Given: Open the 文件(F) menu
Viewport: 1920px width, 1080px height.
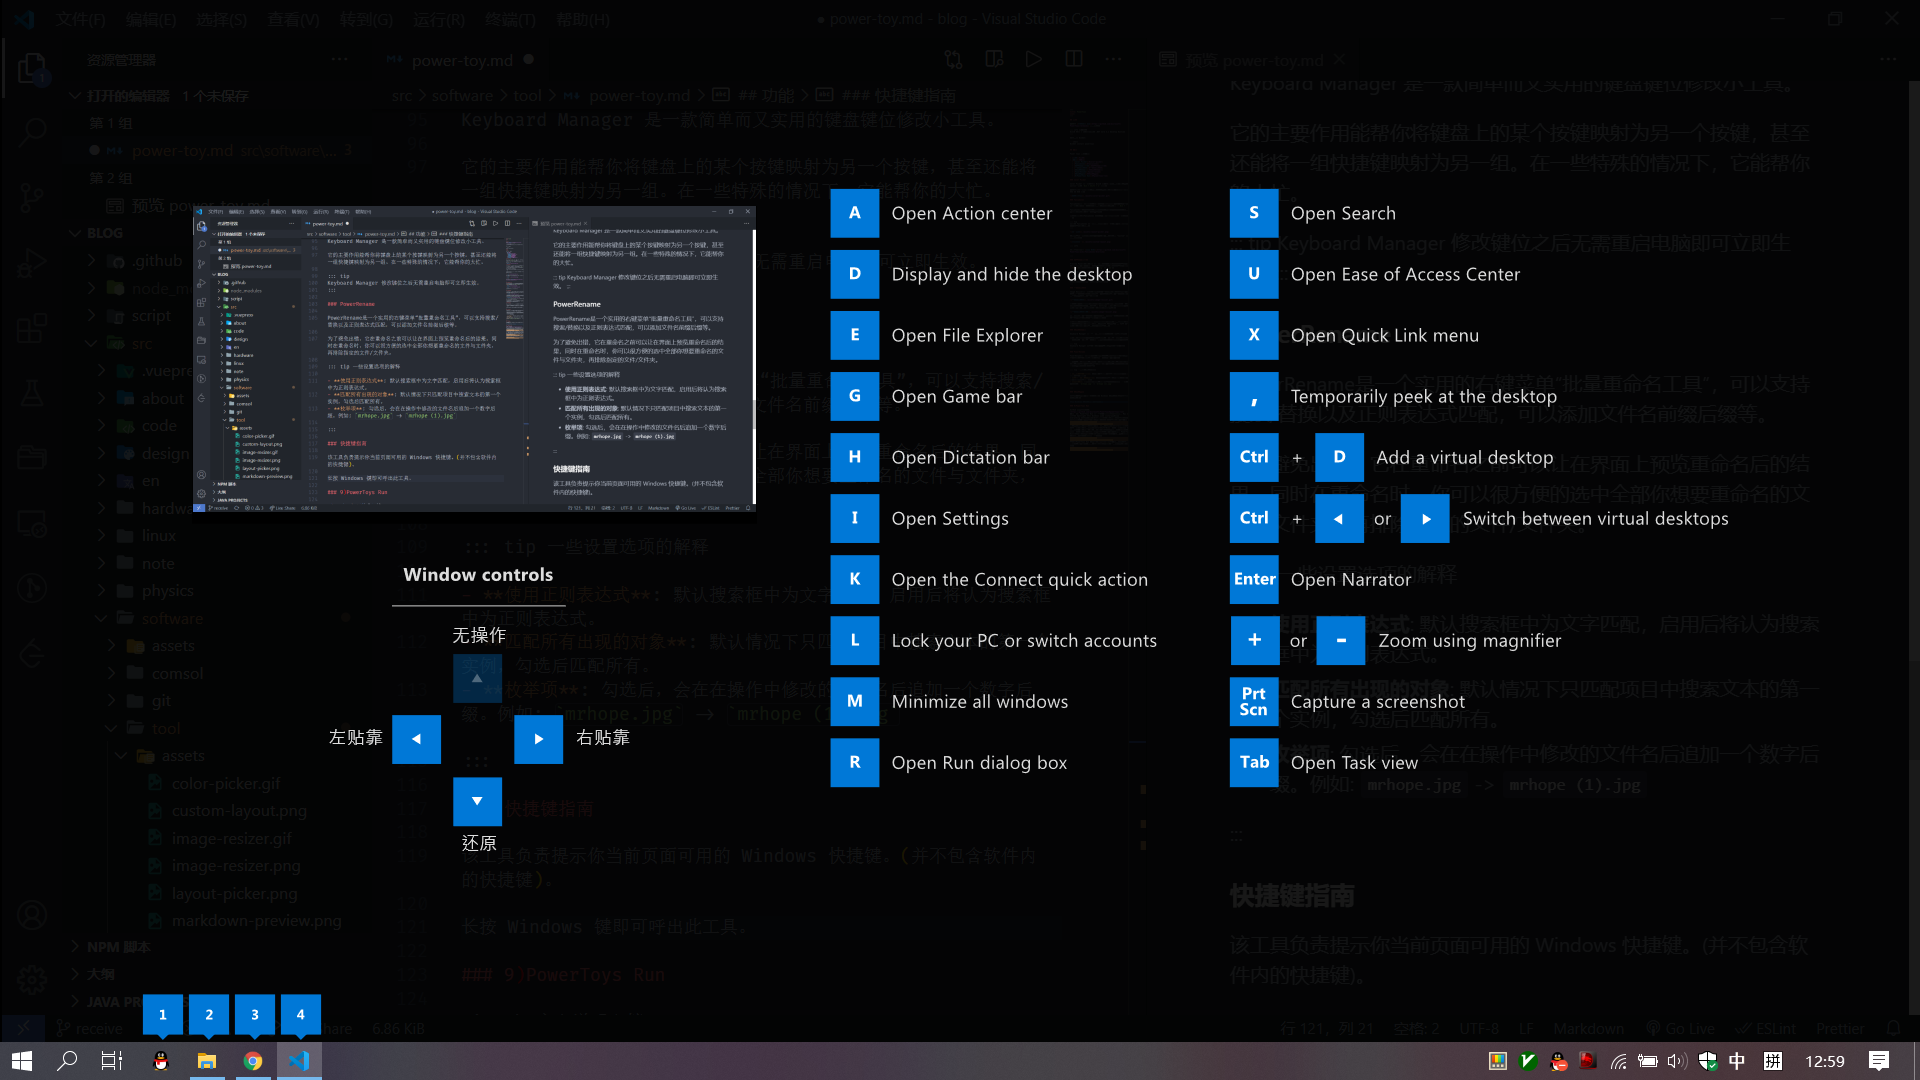Looking at the screenshot, I should click(80, 19).
